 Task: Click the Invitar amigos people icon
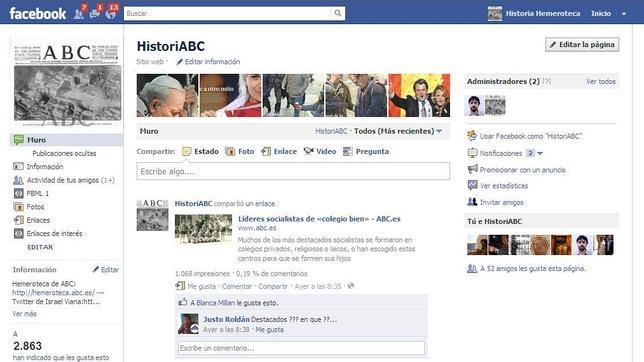point(472,202)
